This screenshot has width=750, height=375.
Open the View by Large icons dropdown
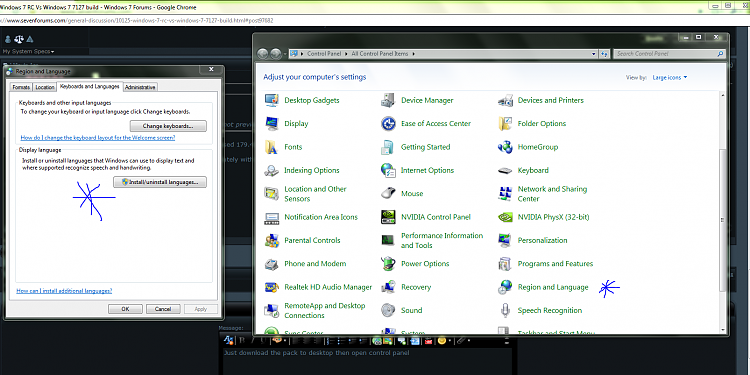click(670, 77)
